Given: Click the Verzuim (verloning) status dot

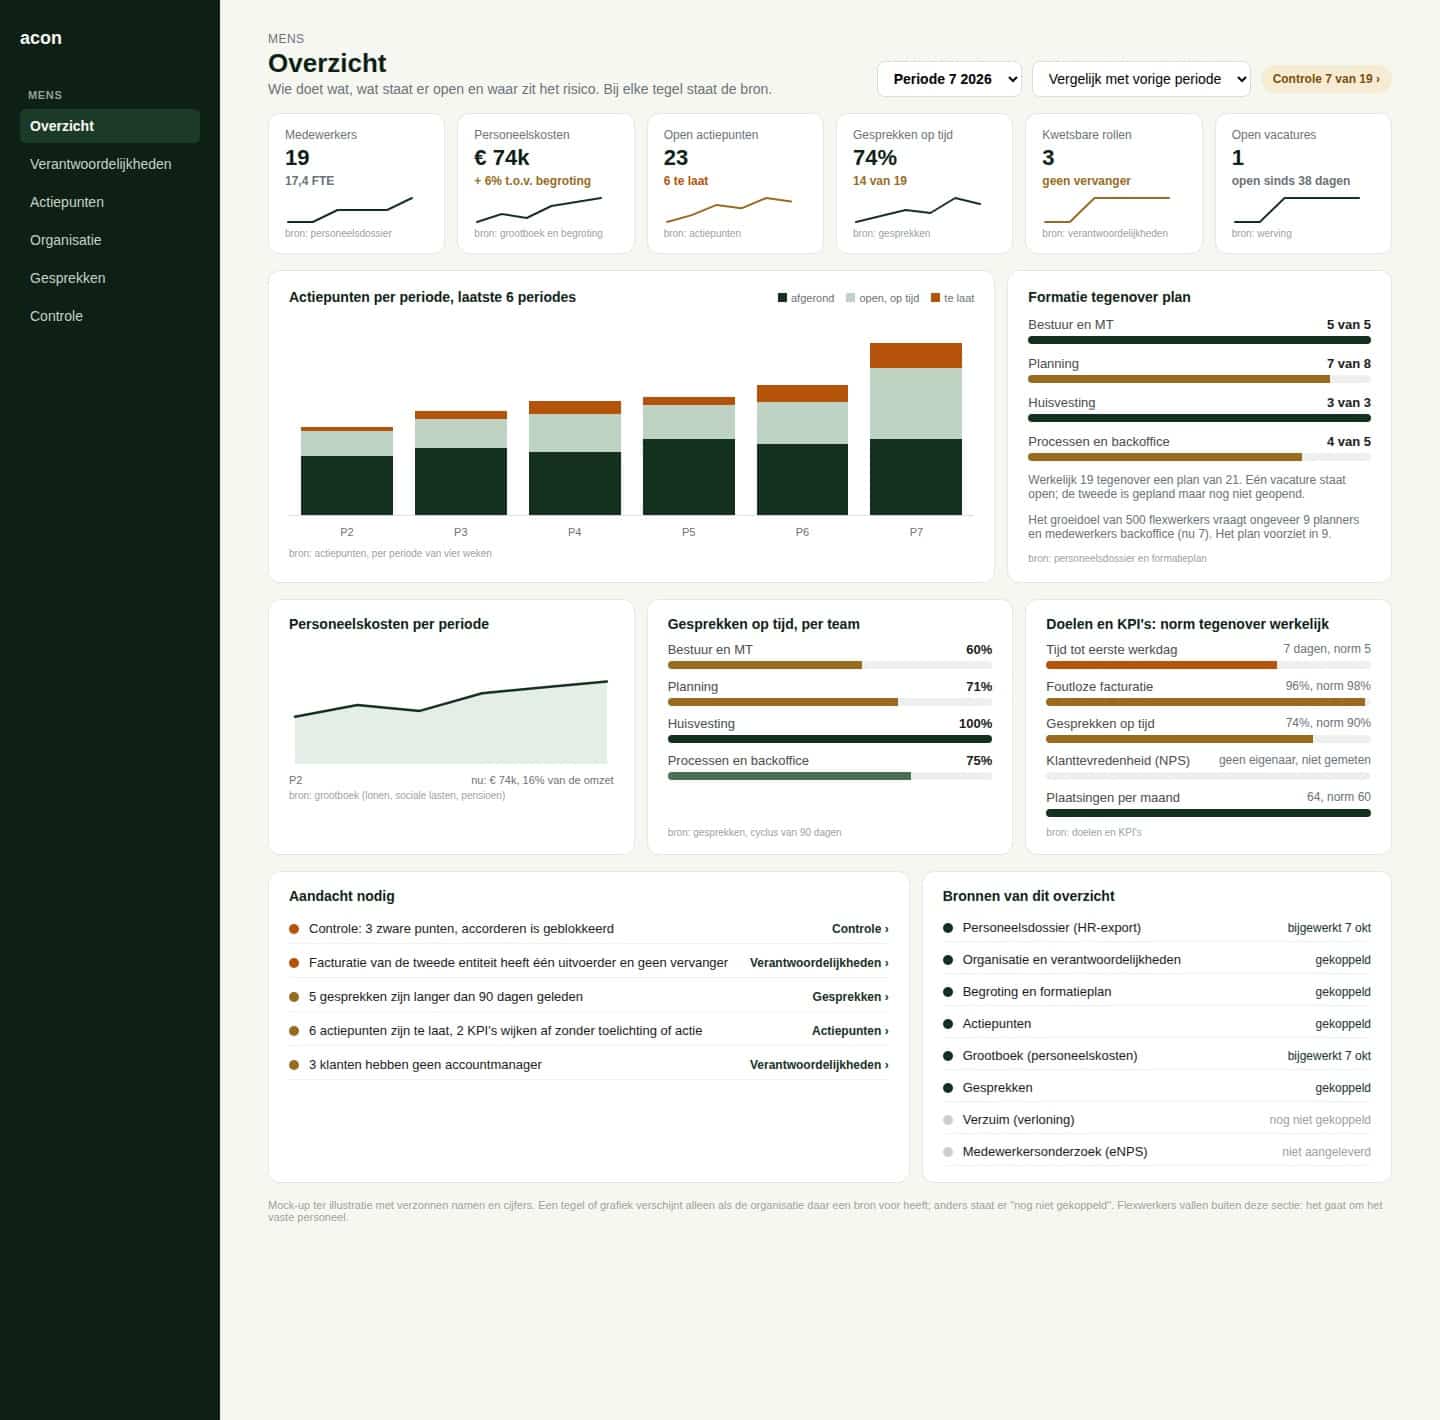Looking at the screenshot, I should click(x=948, y=1120).
